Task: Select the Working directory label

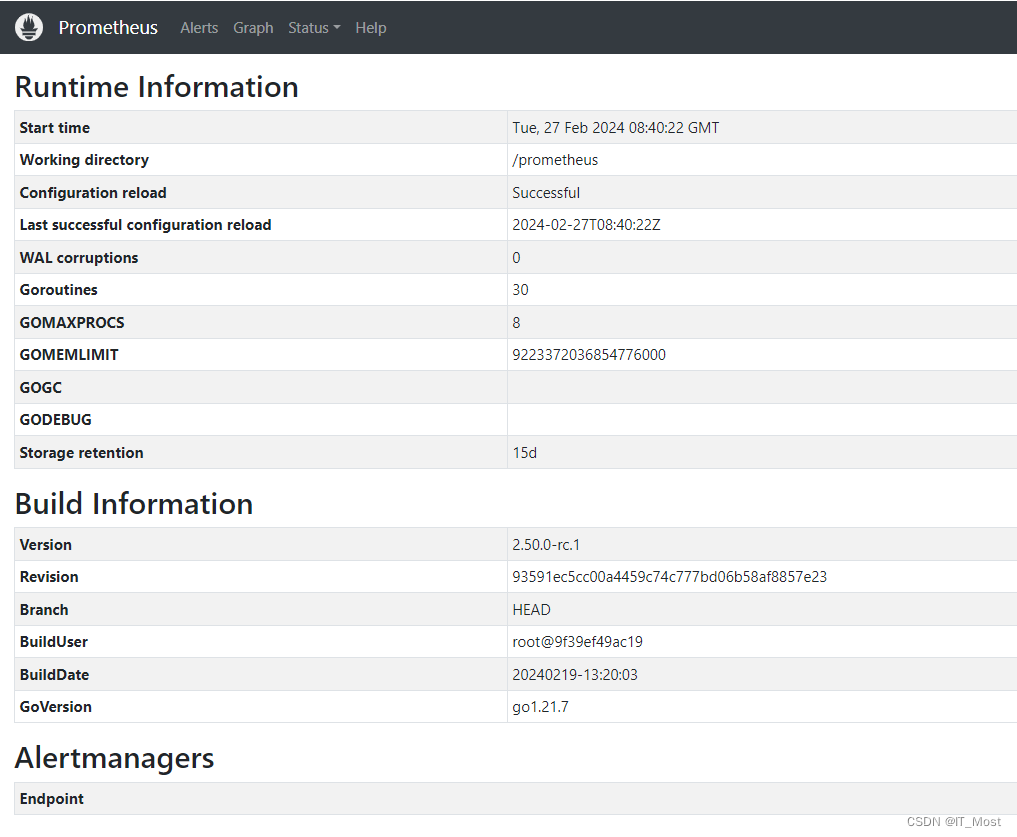Action: point(84,160)
